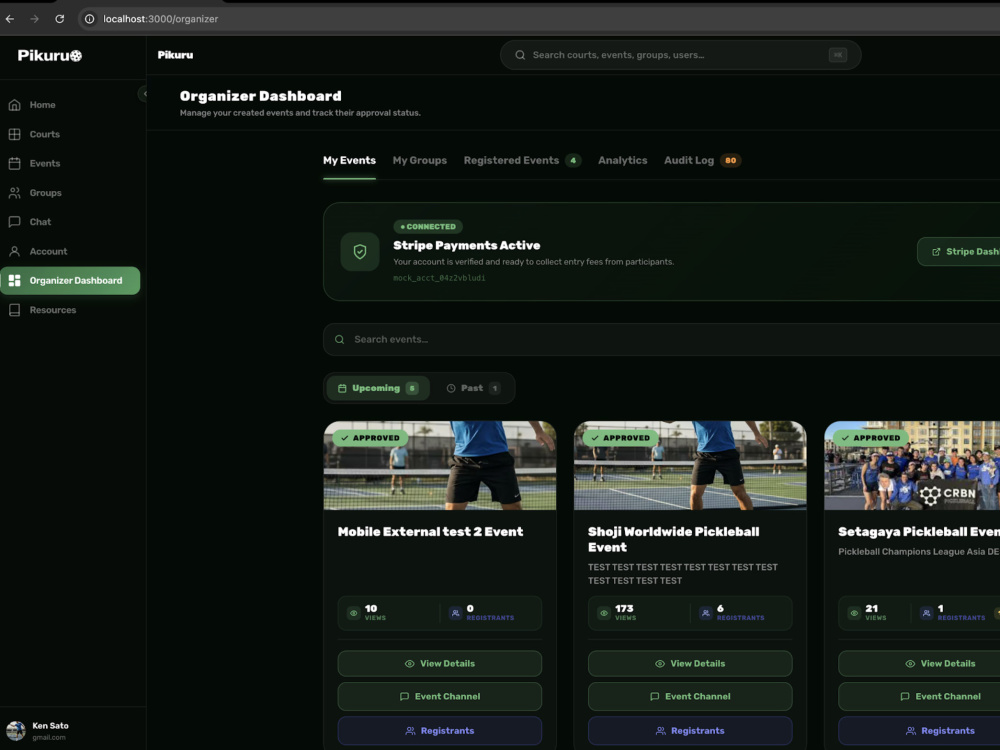The width and height of the screenshot is (1000, 750).
Task: Click the Courts grid icon
Action: point(15,134)
